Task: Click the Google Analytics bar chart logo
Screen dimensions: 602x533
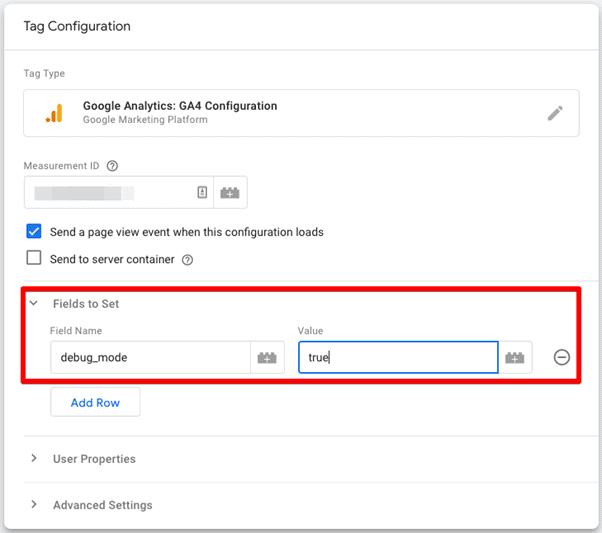Action: click(x=54, y=113)
